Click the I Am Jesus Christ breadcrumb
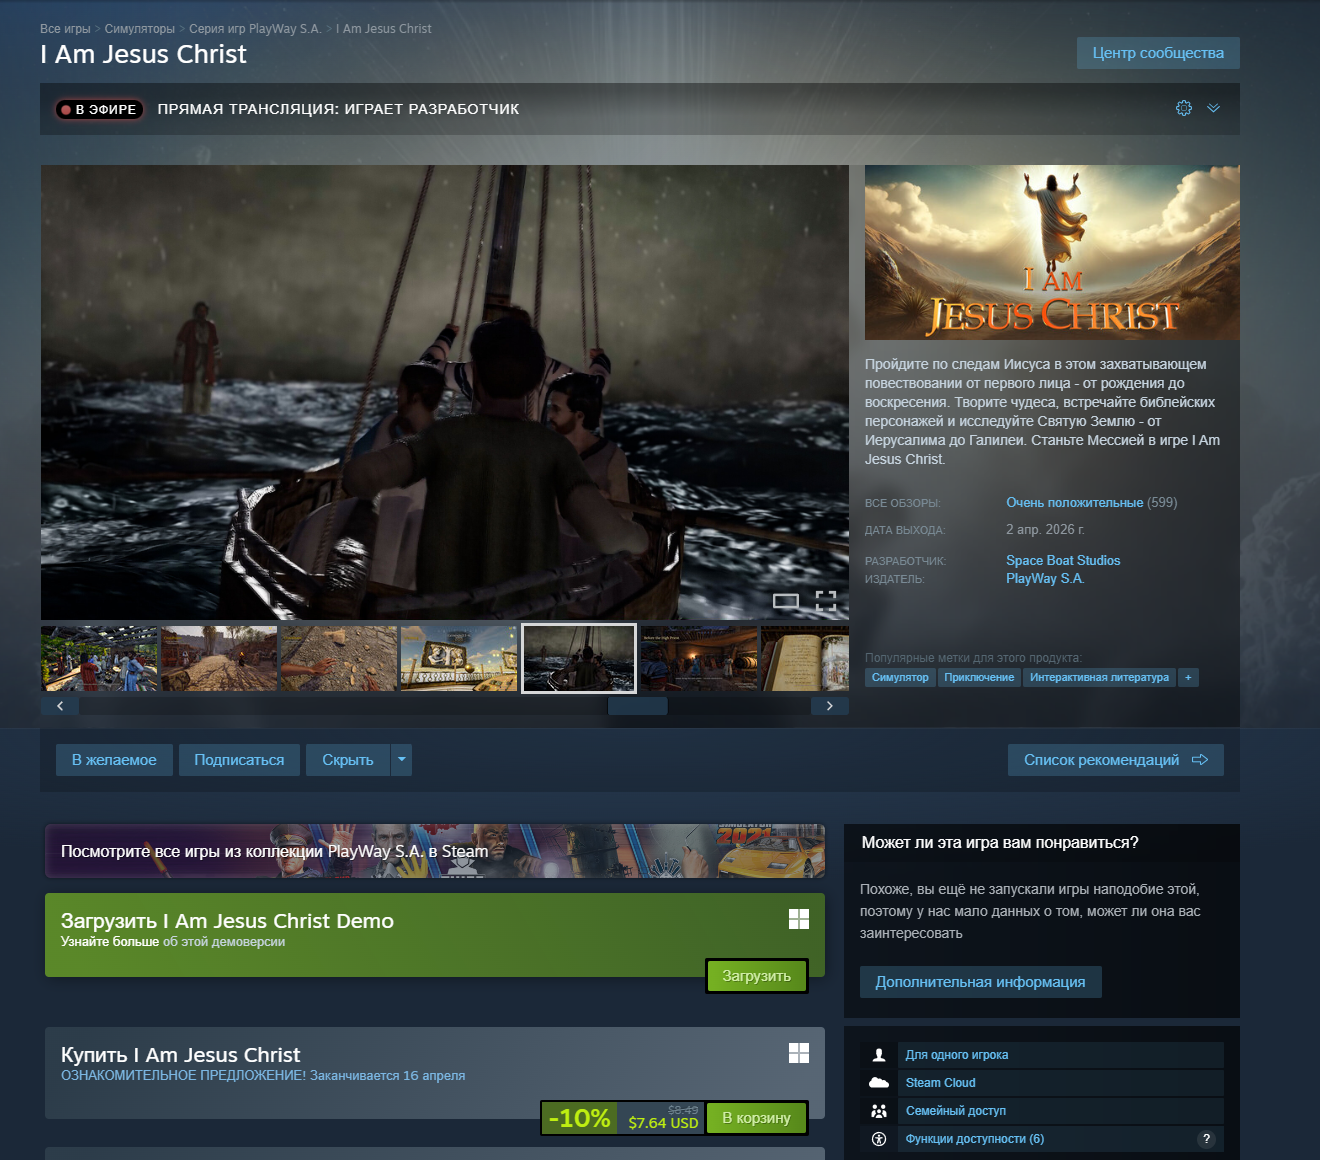Viewport: 1320px width, 1160px height. (384, 29)
